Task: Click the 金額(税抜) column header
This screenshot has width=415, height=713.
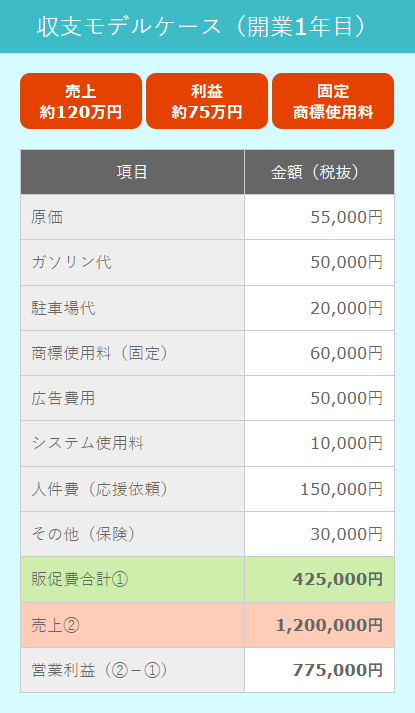Action: click(320, 172)
